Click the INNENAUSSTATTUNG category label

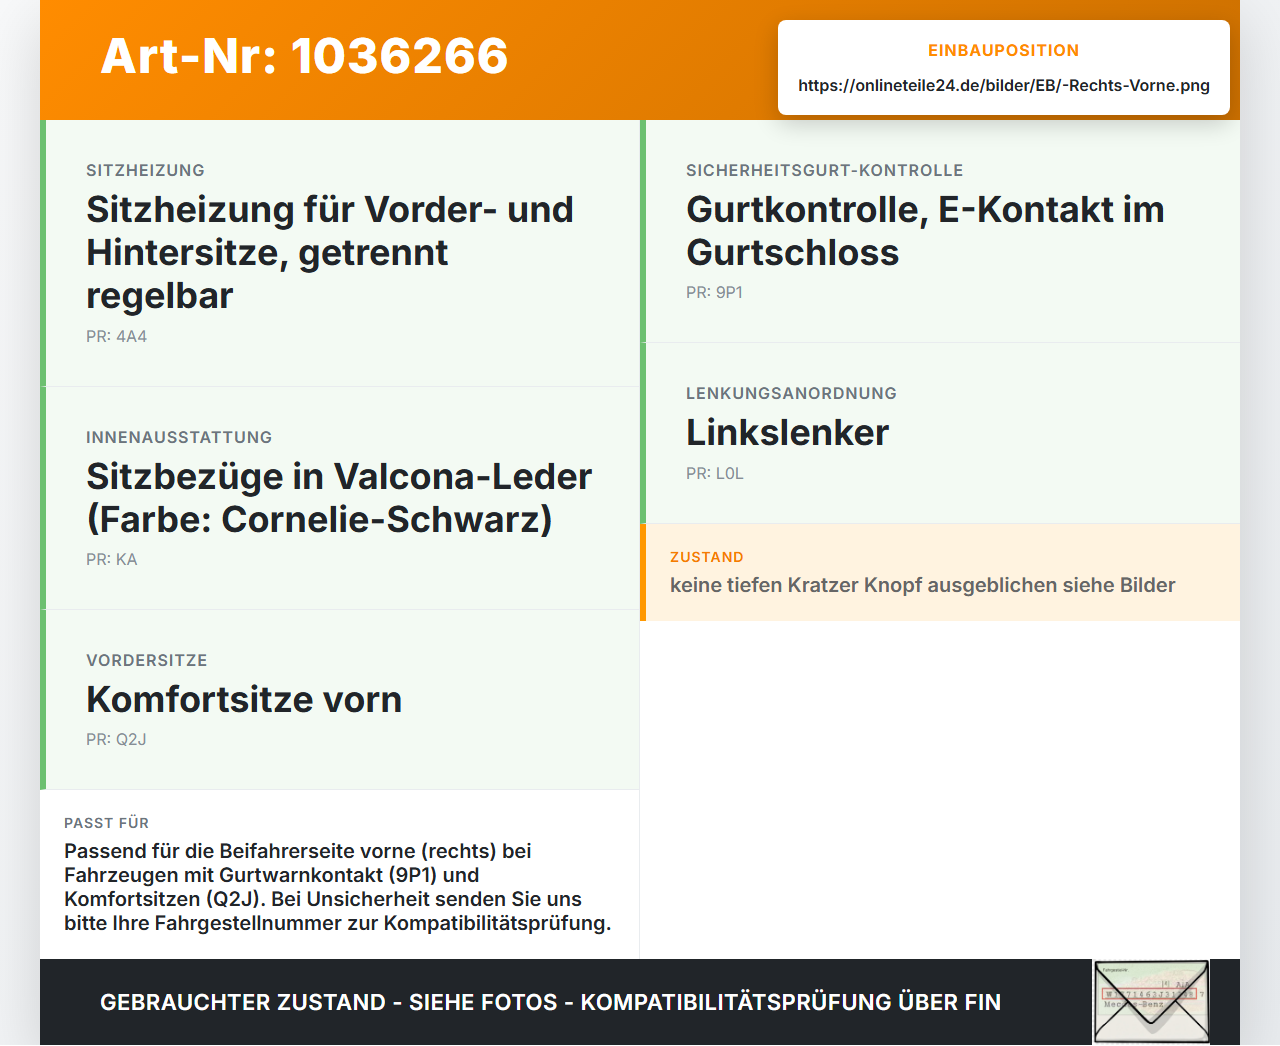(179, 438)
